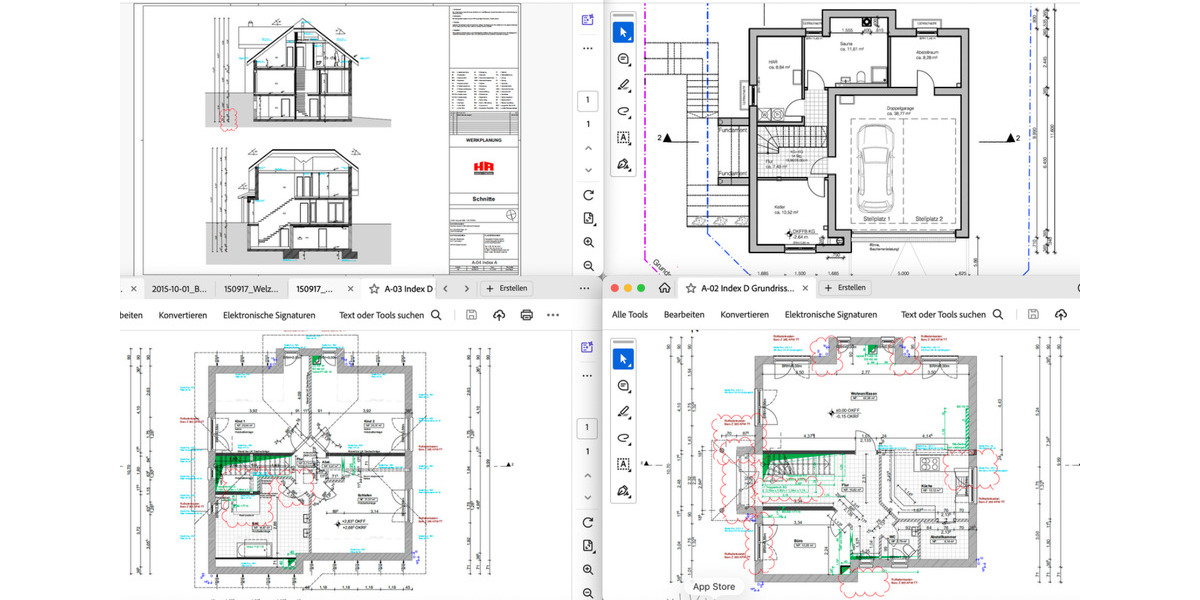
Task: Choose the comment tool in the garage plan window
Action: pyautogui.click(x=624, y=59)
